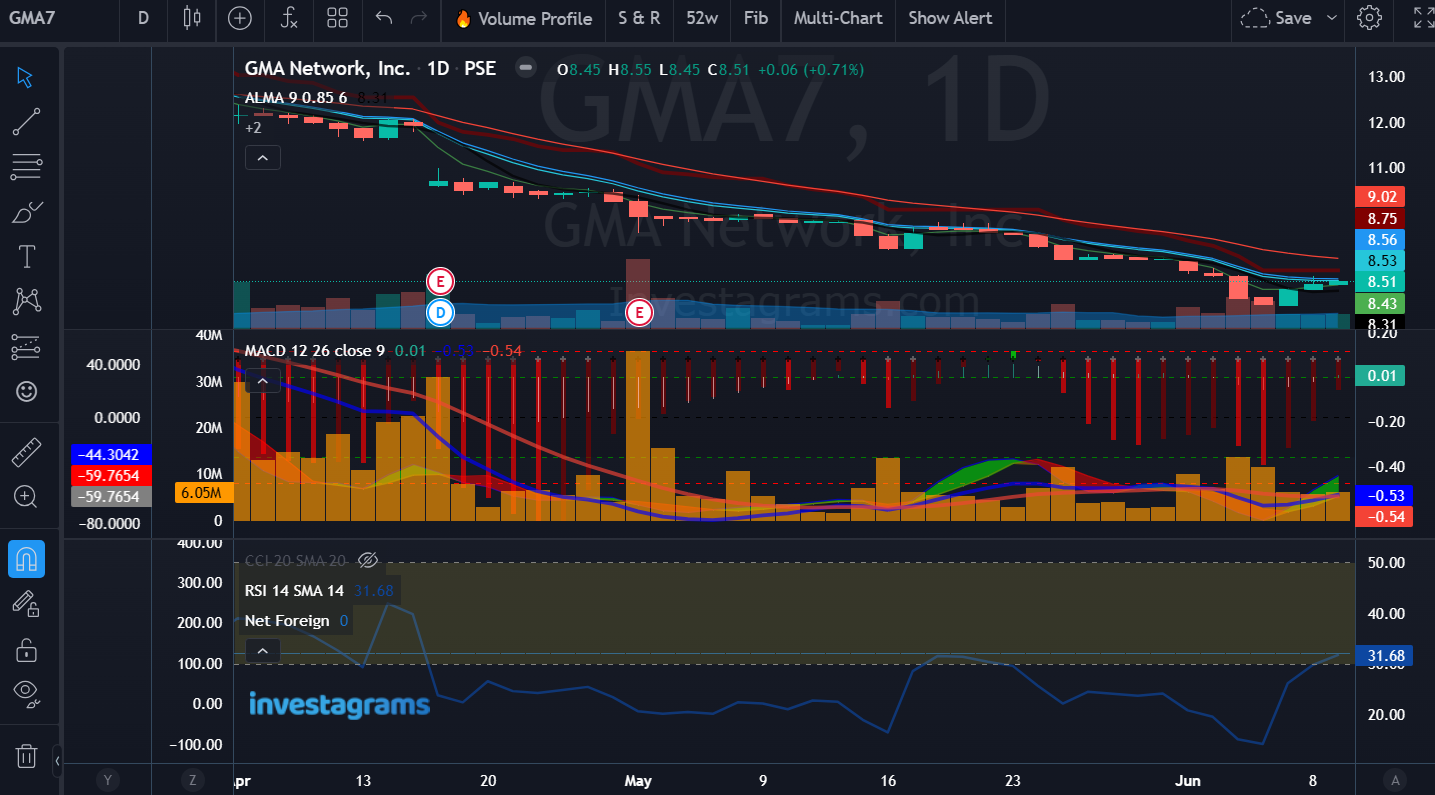1435x795 pixels.
Task: Click the grey minus next to PSE
Action: pos(525,68)
